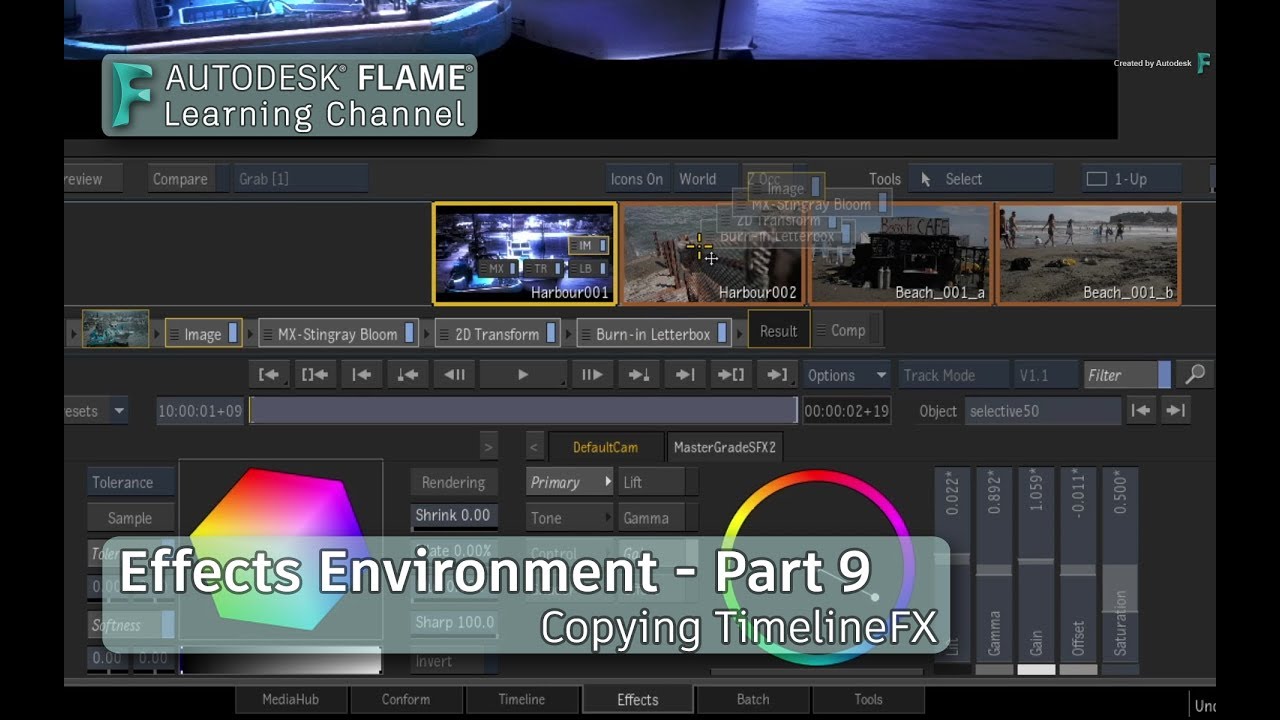Click the Tolerance button
Image resolution: width=1280 pixels, height=720 pixels.
(131, 482)
